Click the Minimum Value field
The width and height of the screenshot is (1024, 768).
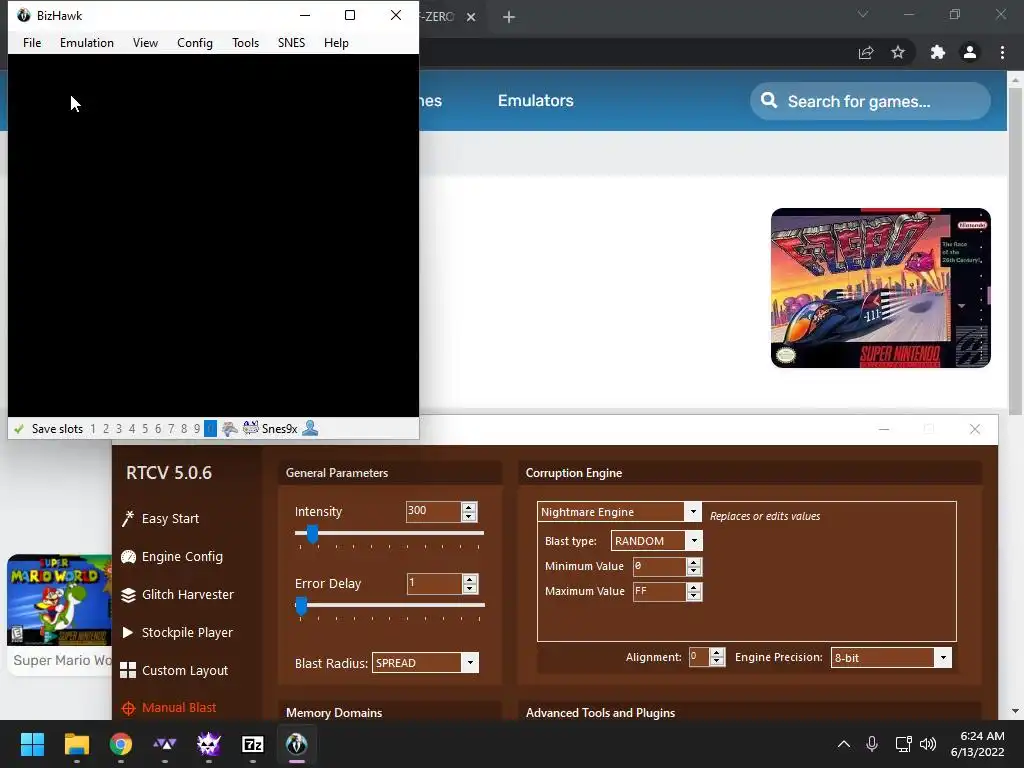click(x=660, y=566)
